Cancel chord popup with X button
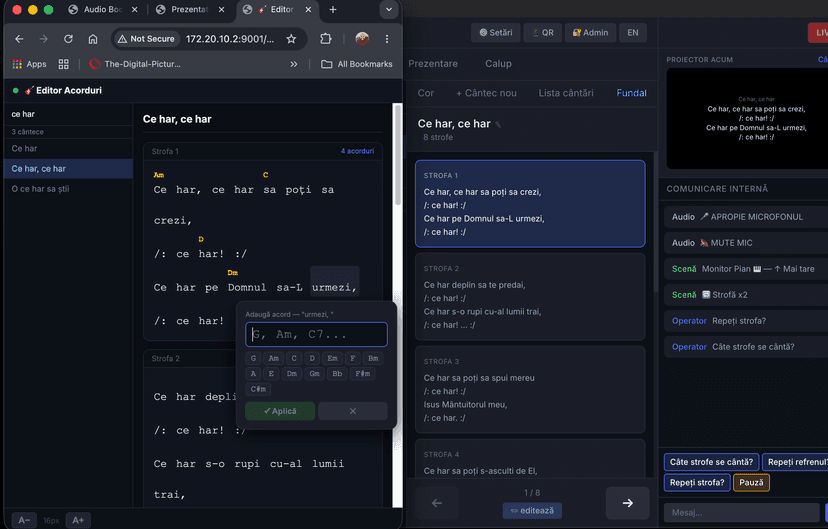This screenshot has height=529, width=828. tap(353, 411)
